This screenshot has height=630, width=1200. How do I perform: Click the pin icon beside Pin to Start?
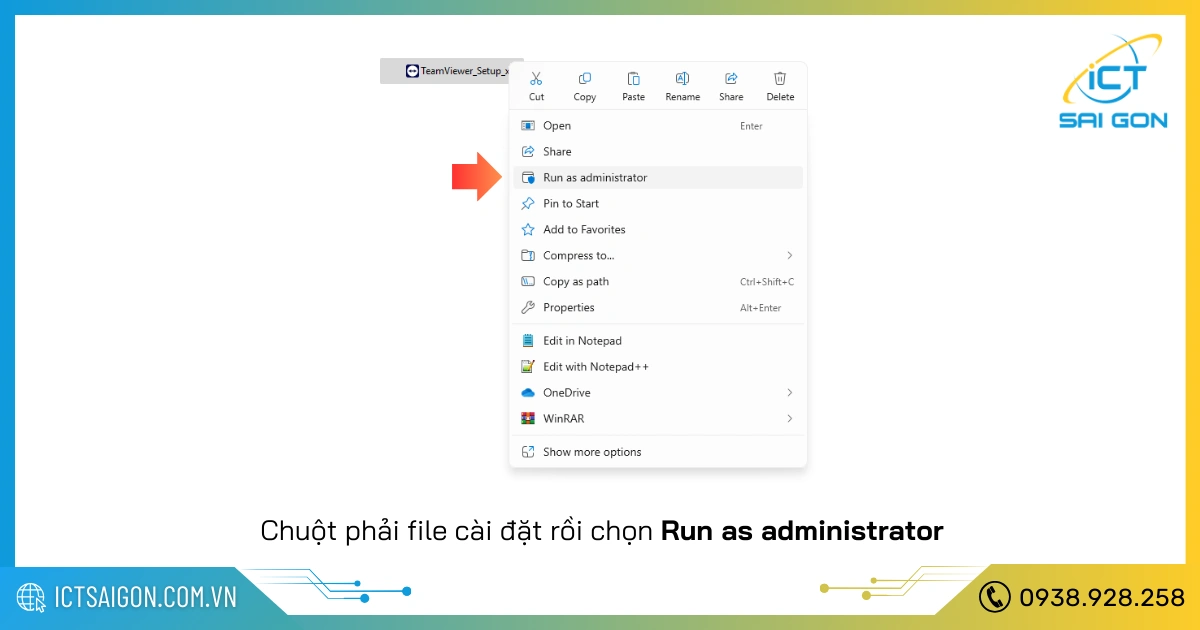coord(528,204)
